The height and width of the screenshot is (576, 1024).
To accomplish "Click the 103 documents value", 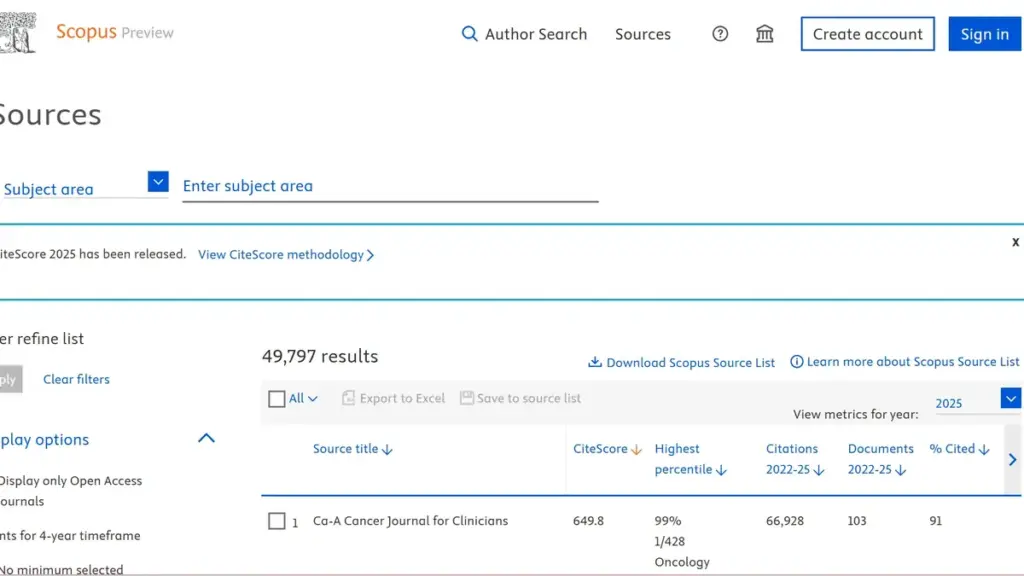I will (857, 521).
